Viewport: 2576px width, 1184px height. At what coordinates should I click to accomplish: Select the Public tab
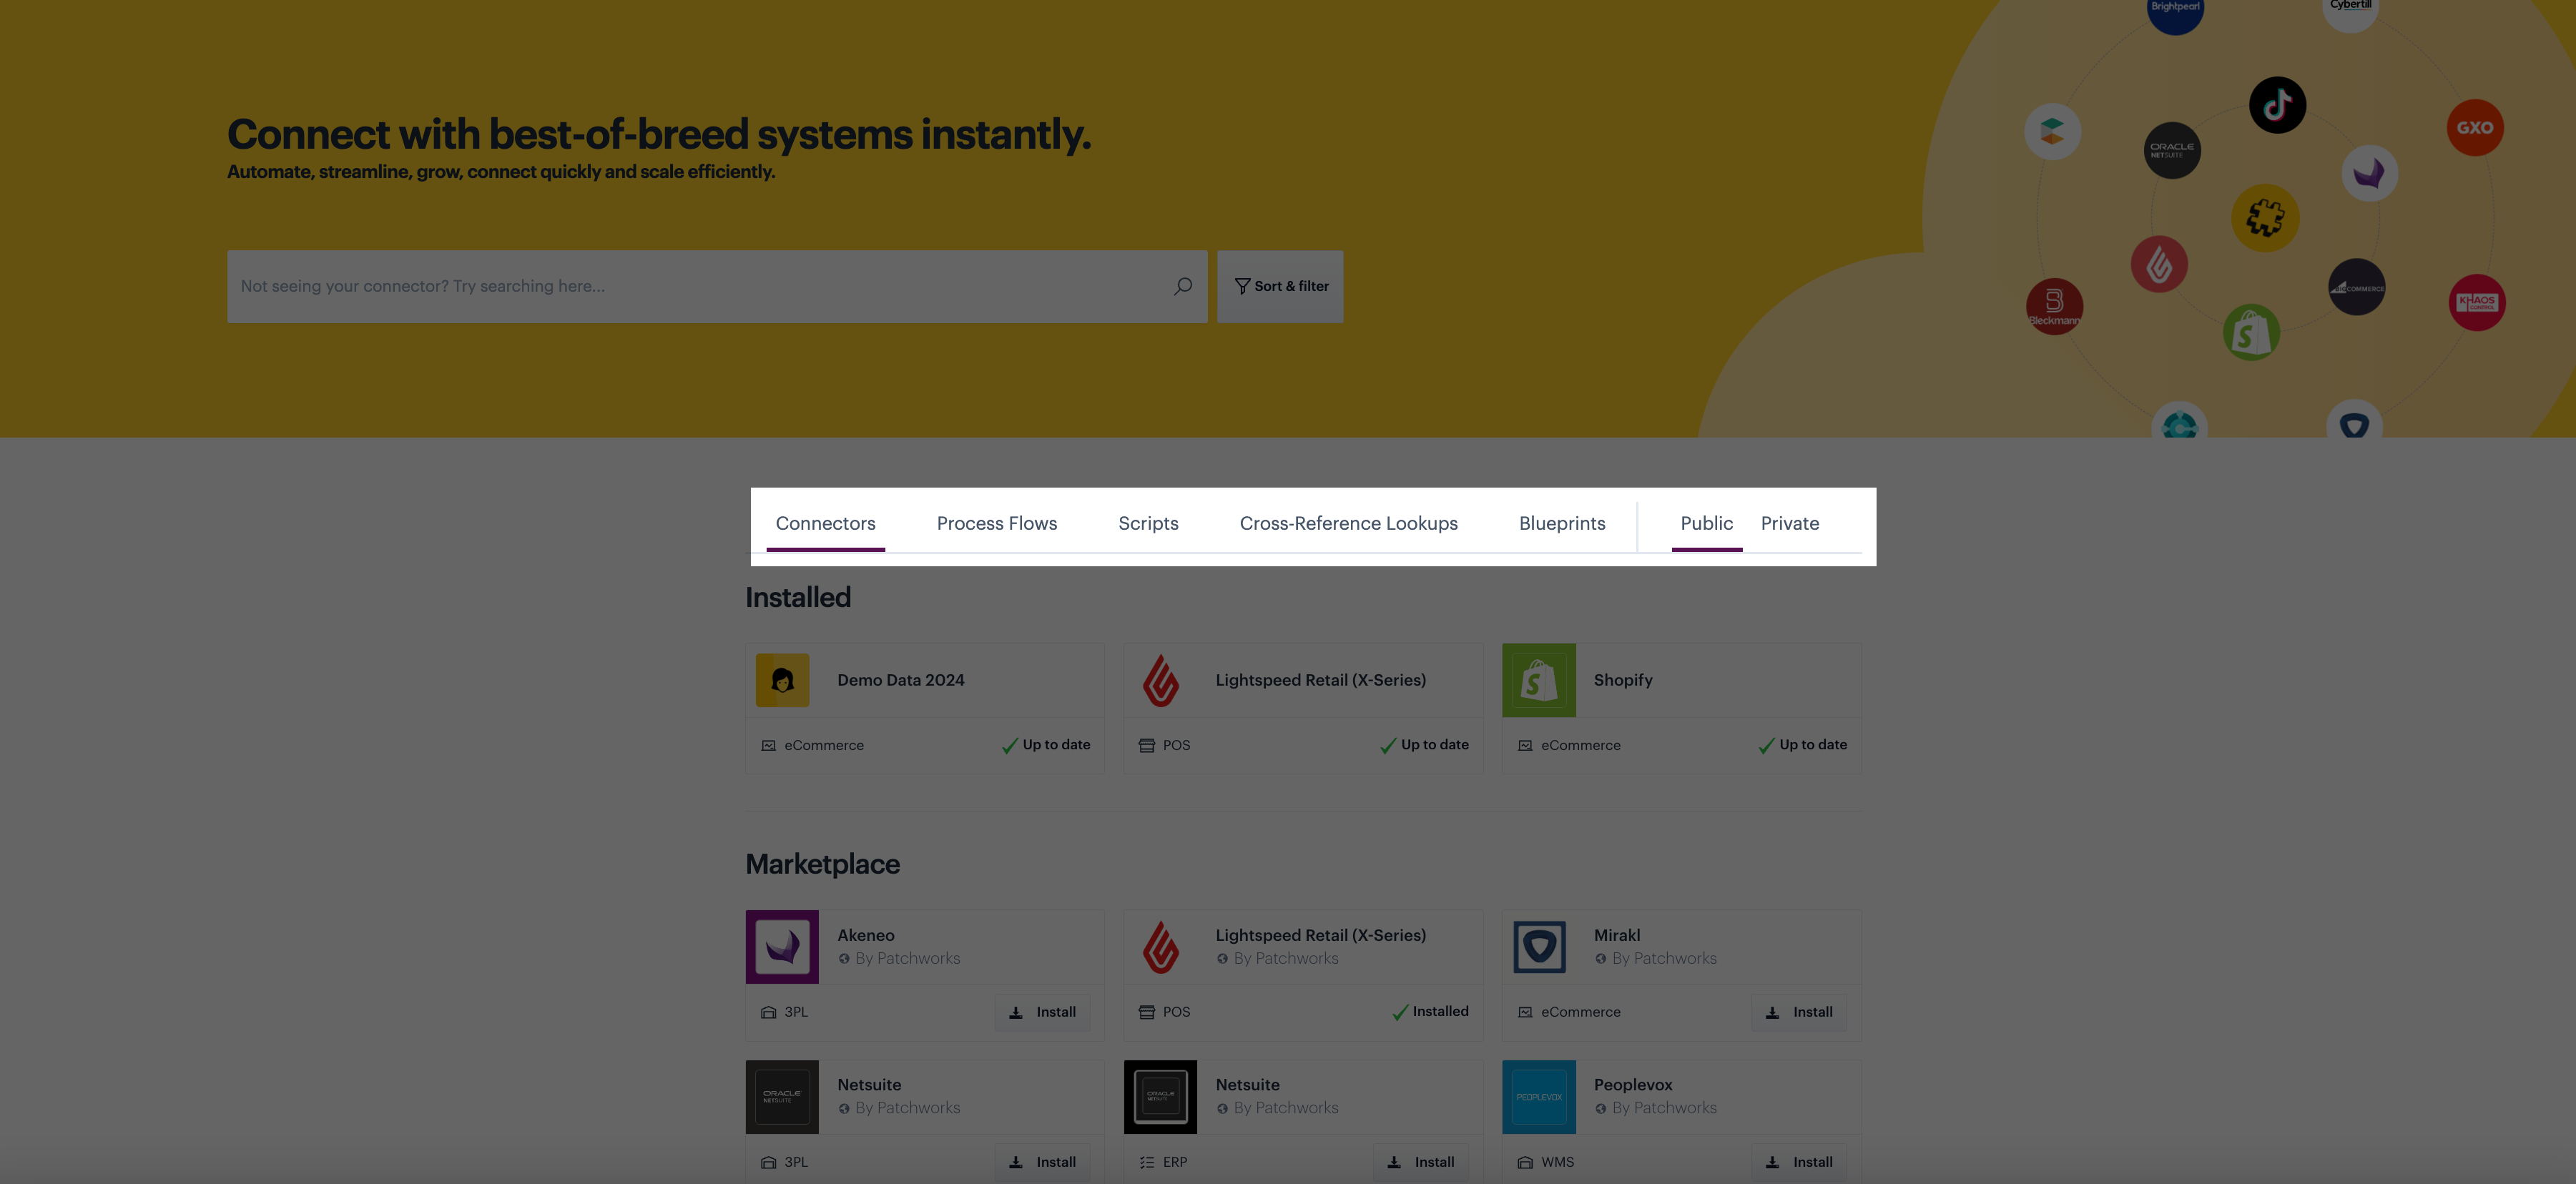[1706, 523]
